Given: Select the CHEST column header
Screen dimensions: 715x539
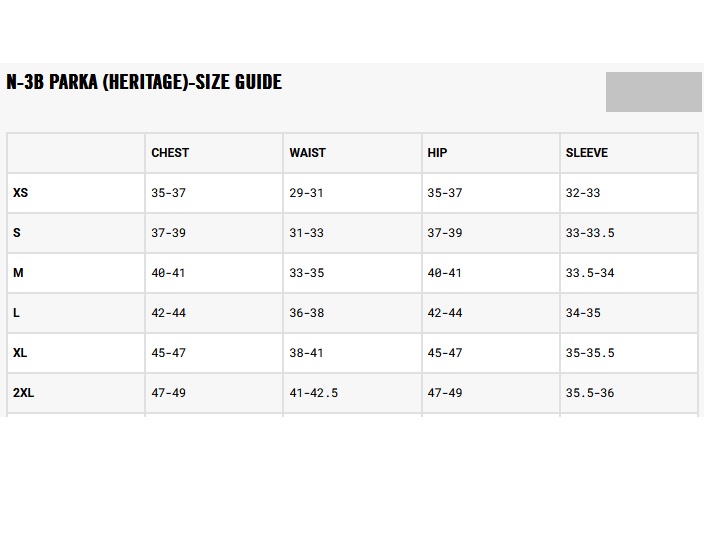Looking at the screenshot, I should pos(170,153).
